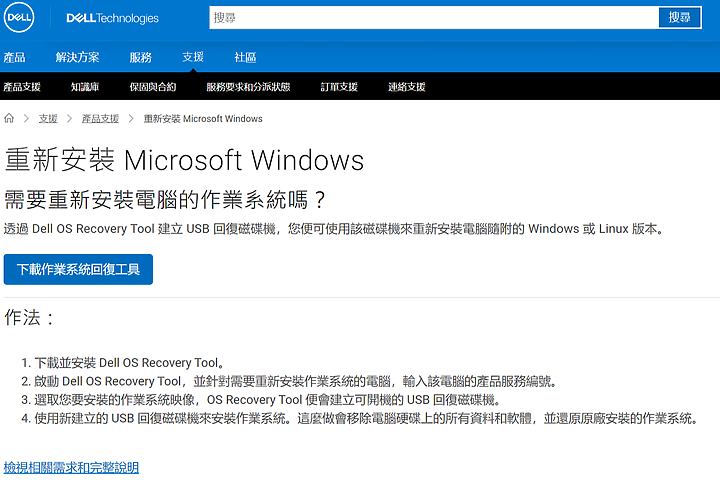This screenshot has width=720, height=492.
Task: Open 知識庫 submenu item
Action: (x=85, y=87)
